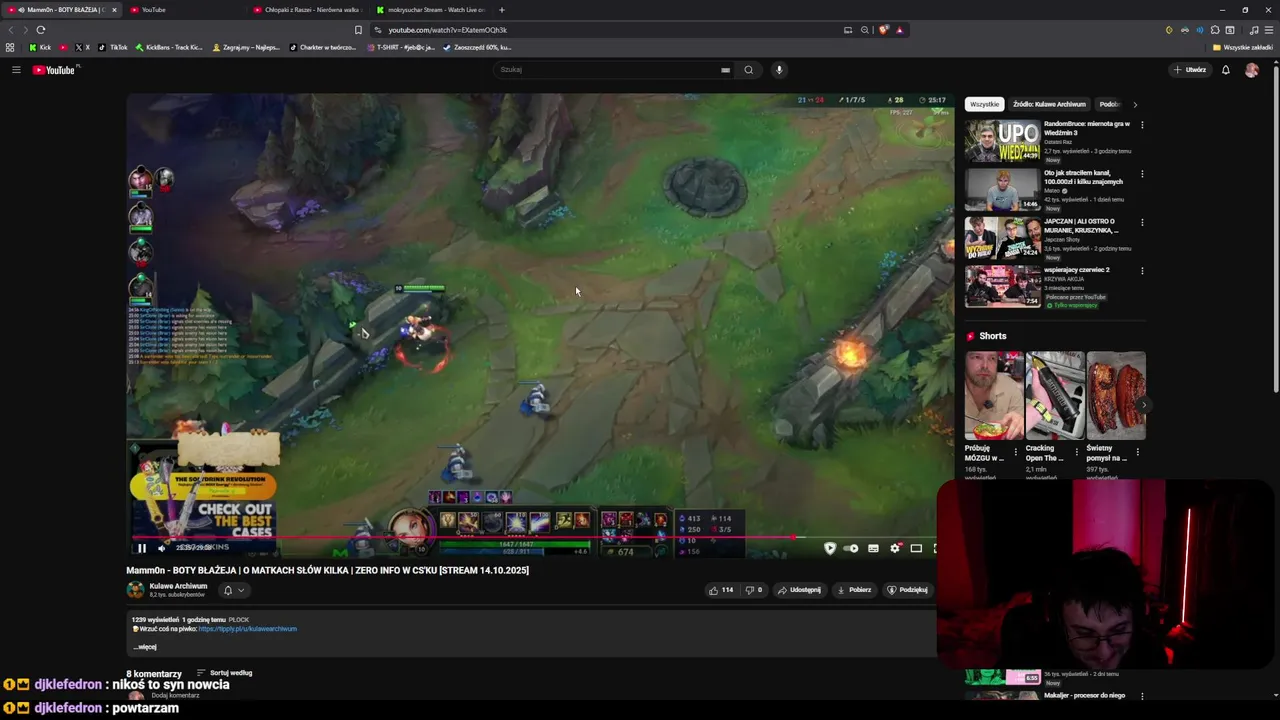Go to the YouTube home logo
The height and width of the screenshot is (720, 1280).
point(54,70)
